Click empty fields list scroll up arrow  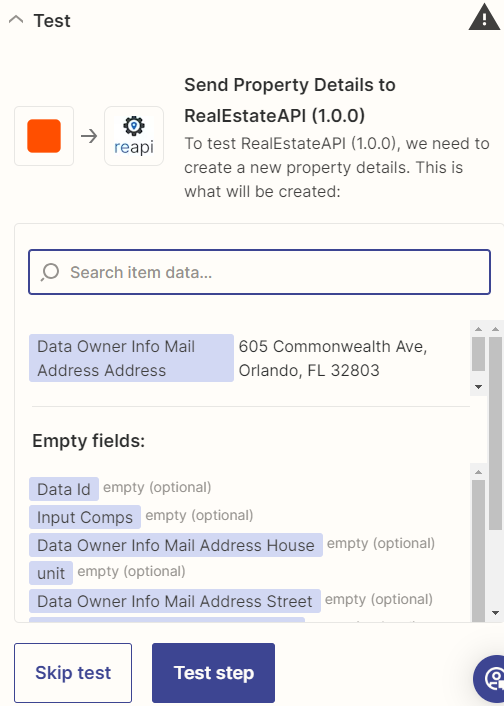[478, 472]
